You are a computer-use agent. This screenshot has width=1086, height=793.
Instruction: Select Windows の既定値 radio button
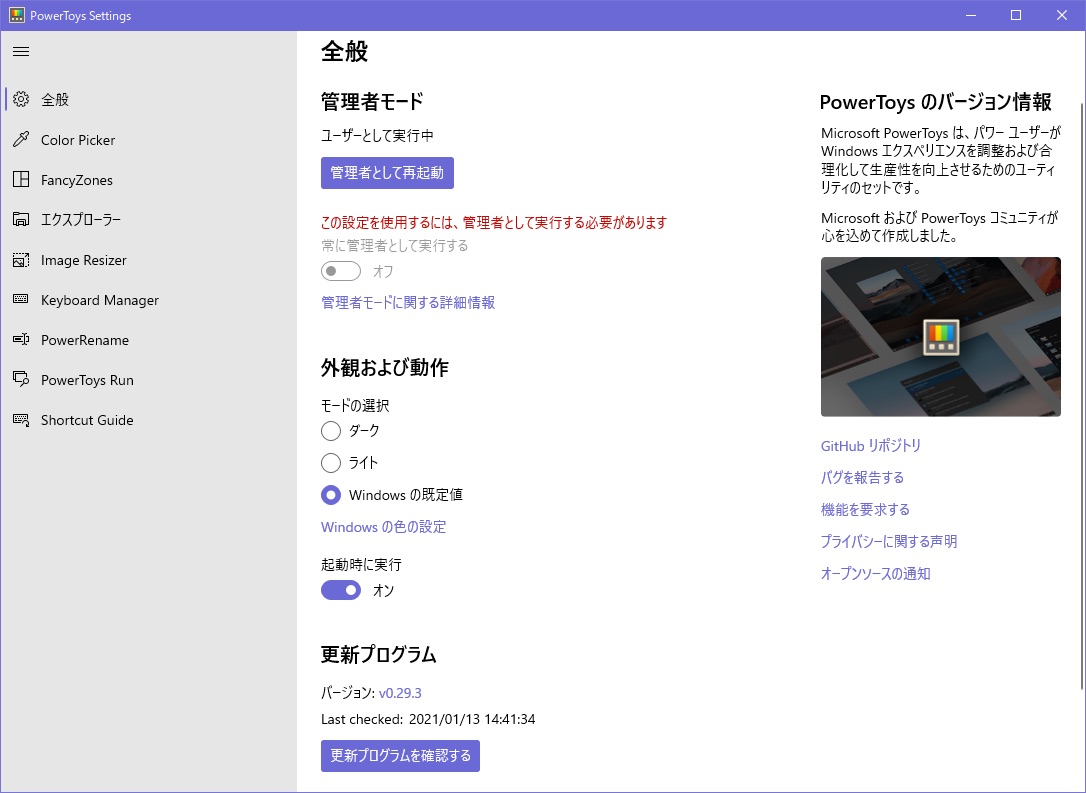[331, 494]
